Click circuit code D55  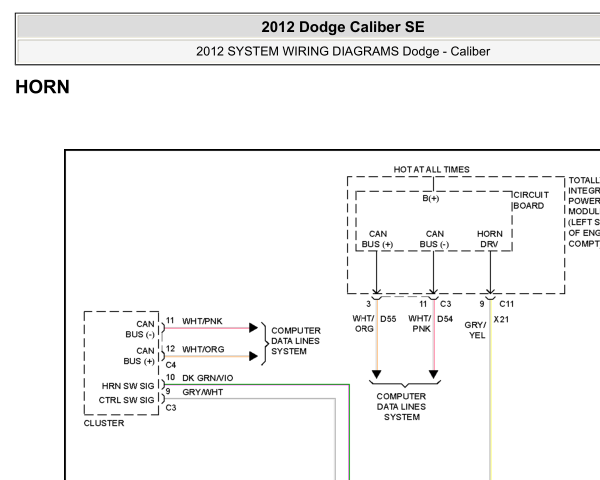(x=388, y=319)
